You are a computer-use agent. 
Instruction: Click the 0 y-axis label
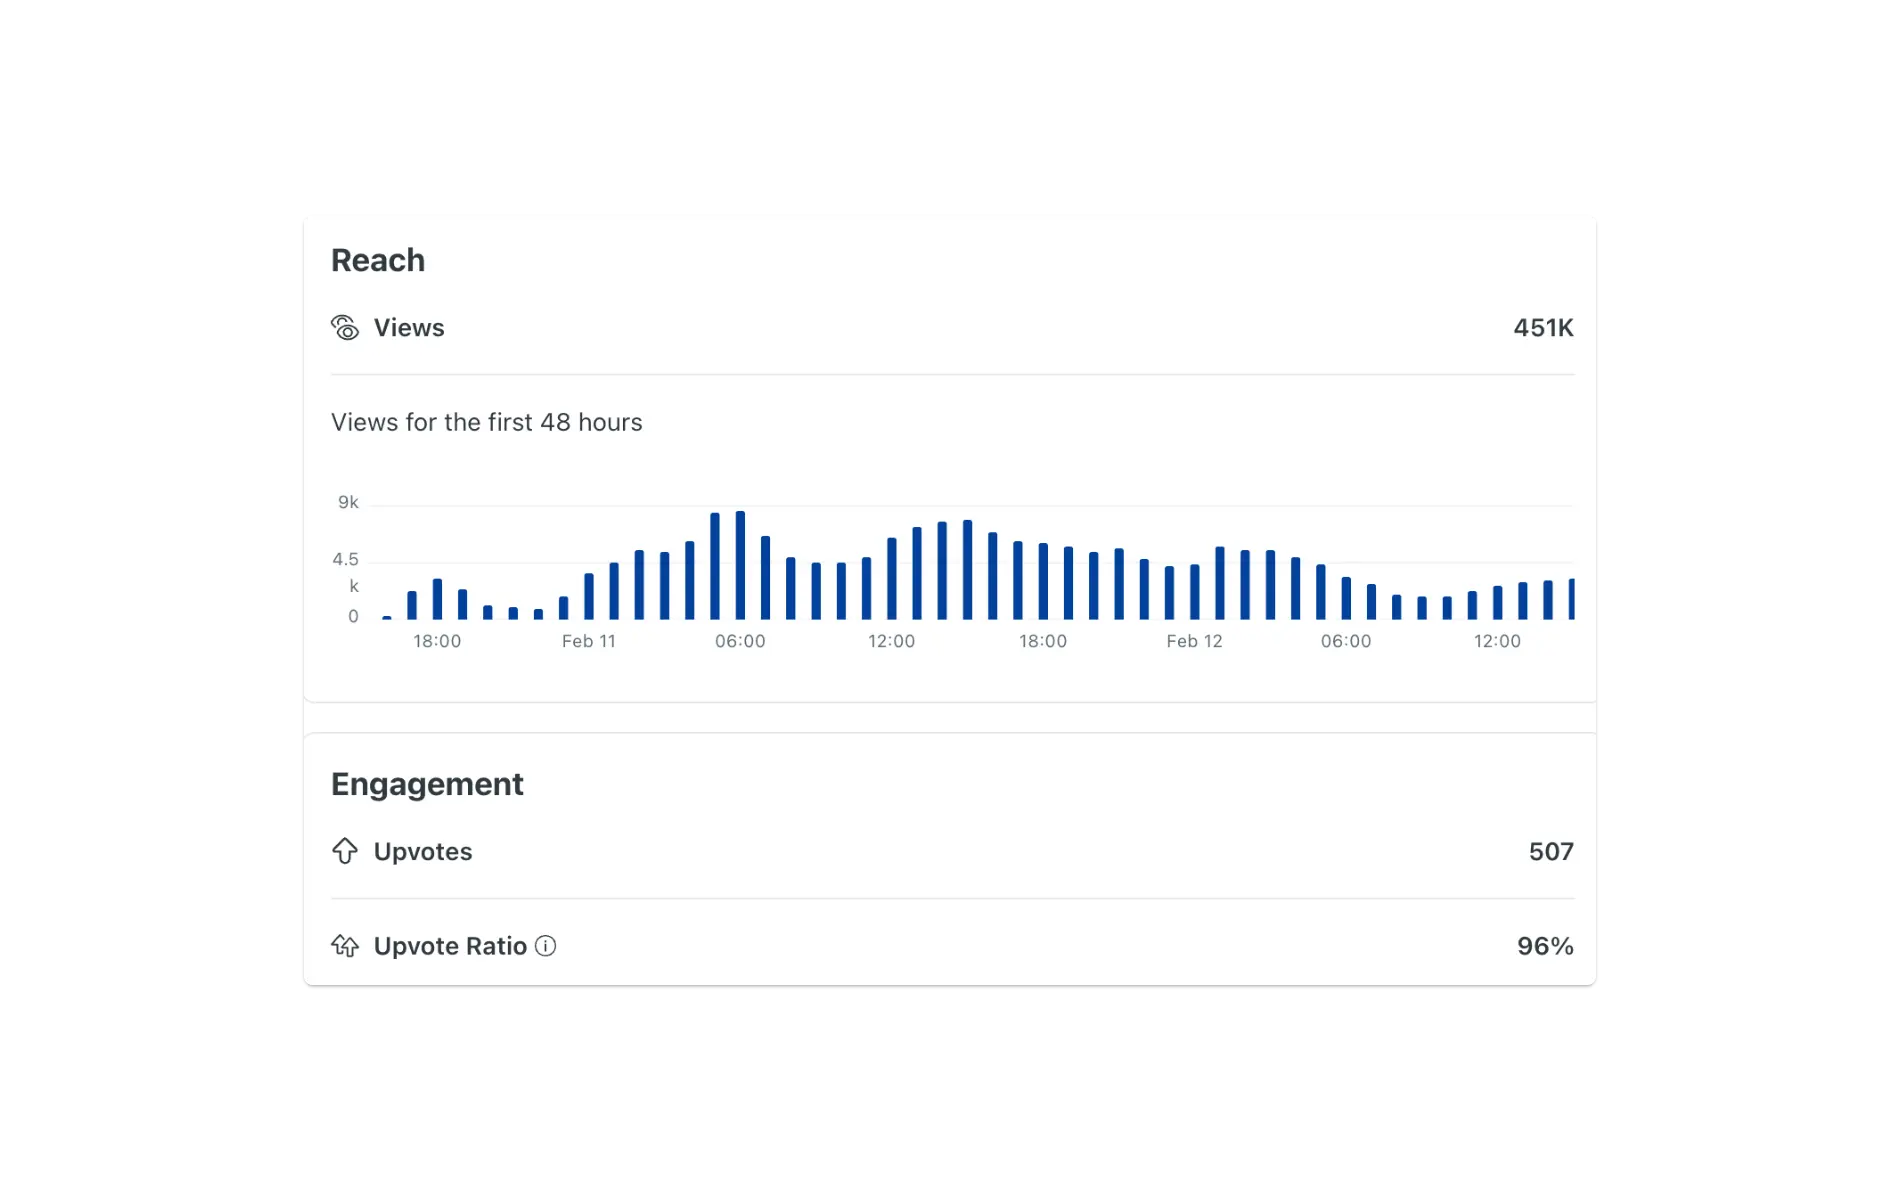353,616
